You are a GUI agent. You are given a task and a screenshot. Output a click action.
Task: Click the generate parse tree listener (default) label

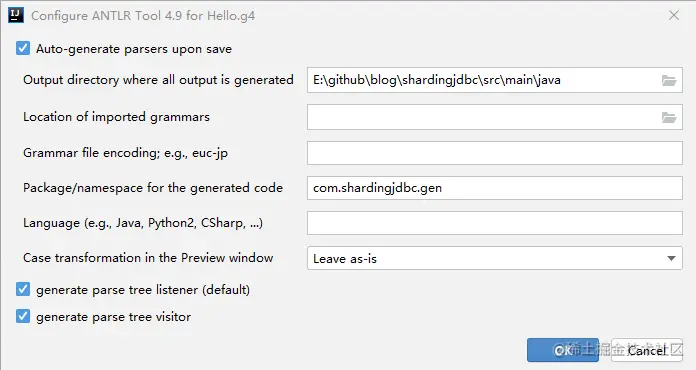[142, 290]
